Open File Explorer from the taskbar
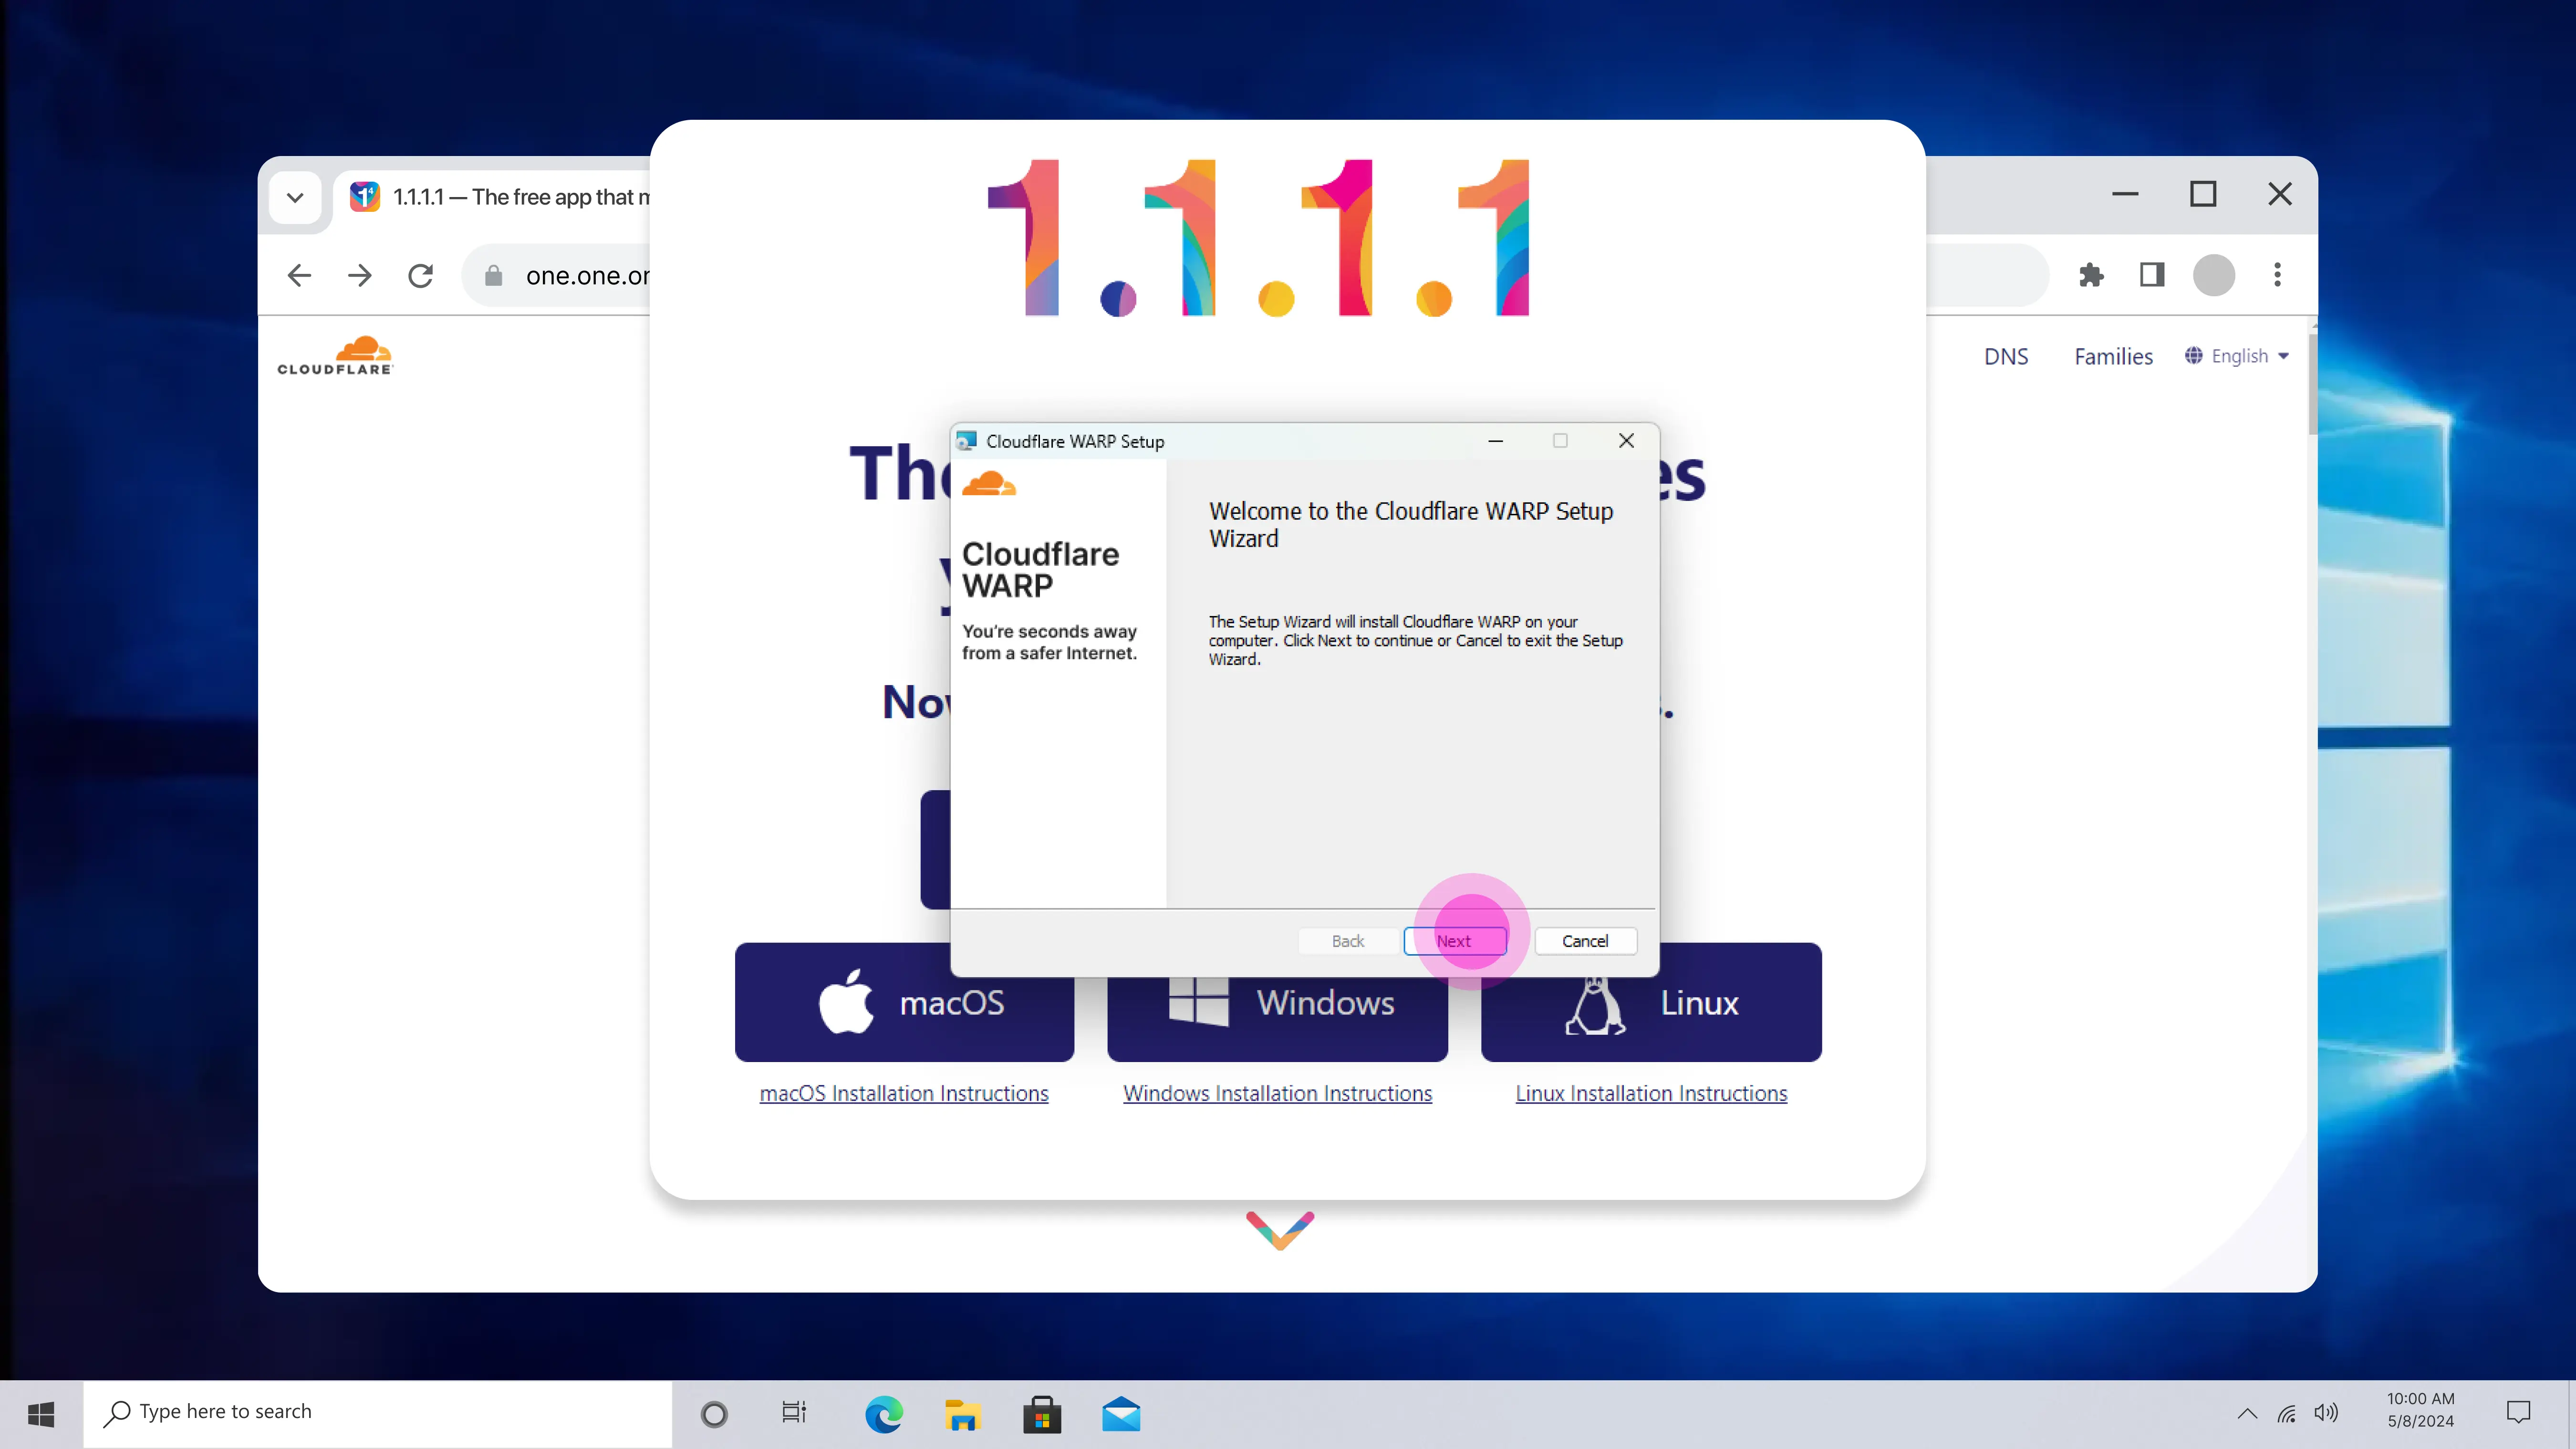 click(x=962, y=1415)
